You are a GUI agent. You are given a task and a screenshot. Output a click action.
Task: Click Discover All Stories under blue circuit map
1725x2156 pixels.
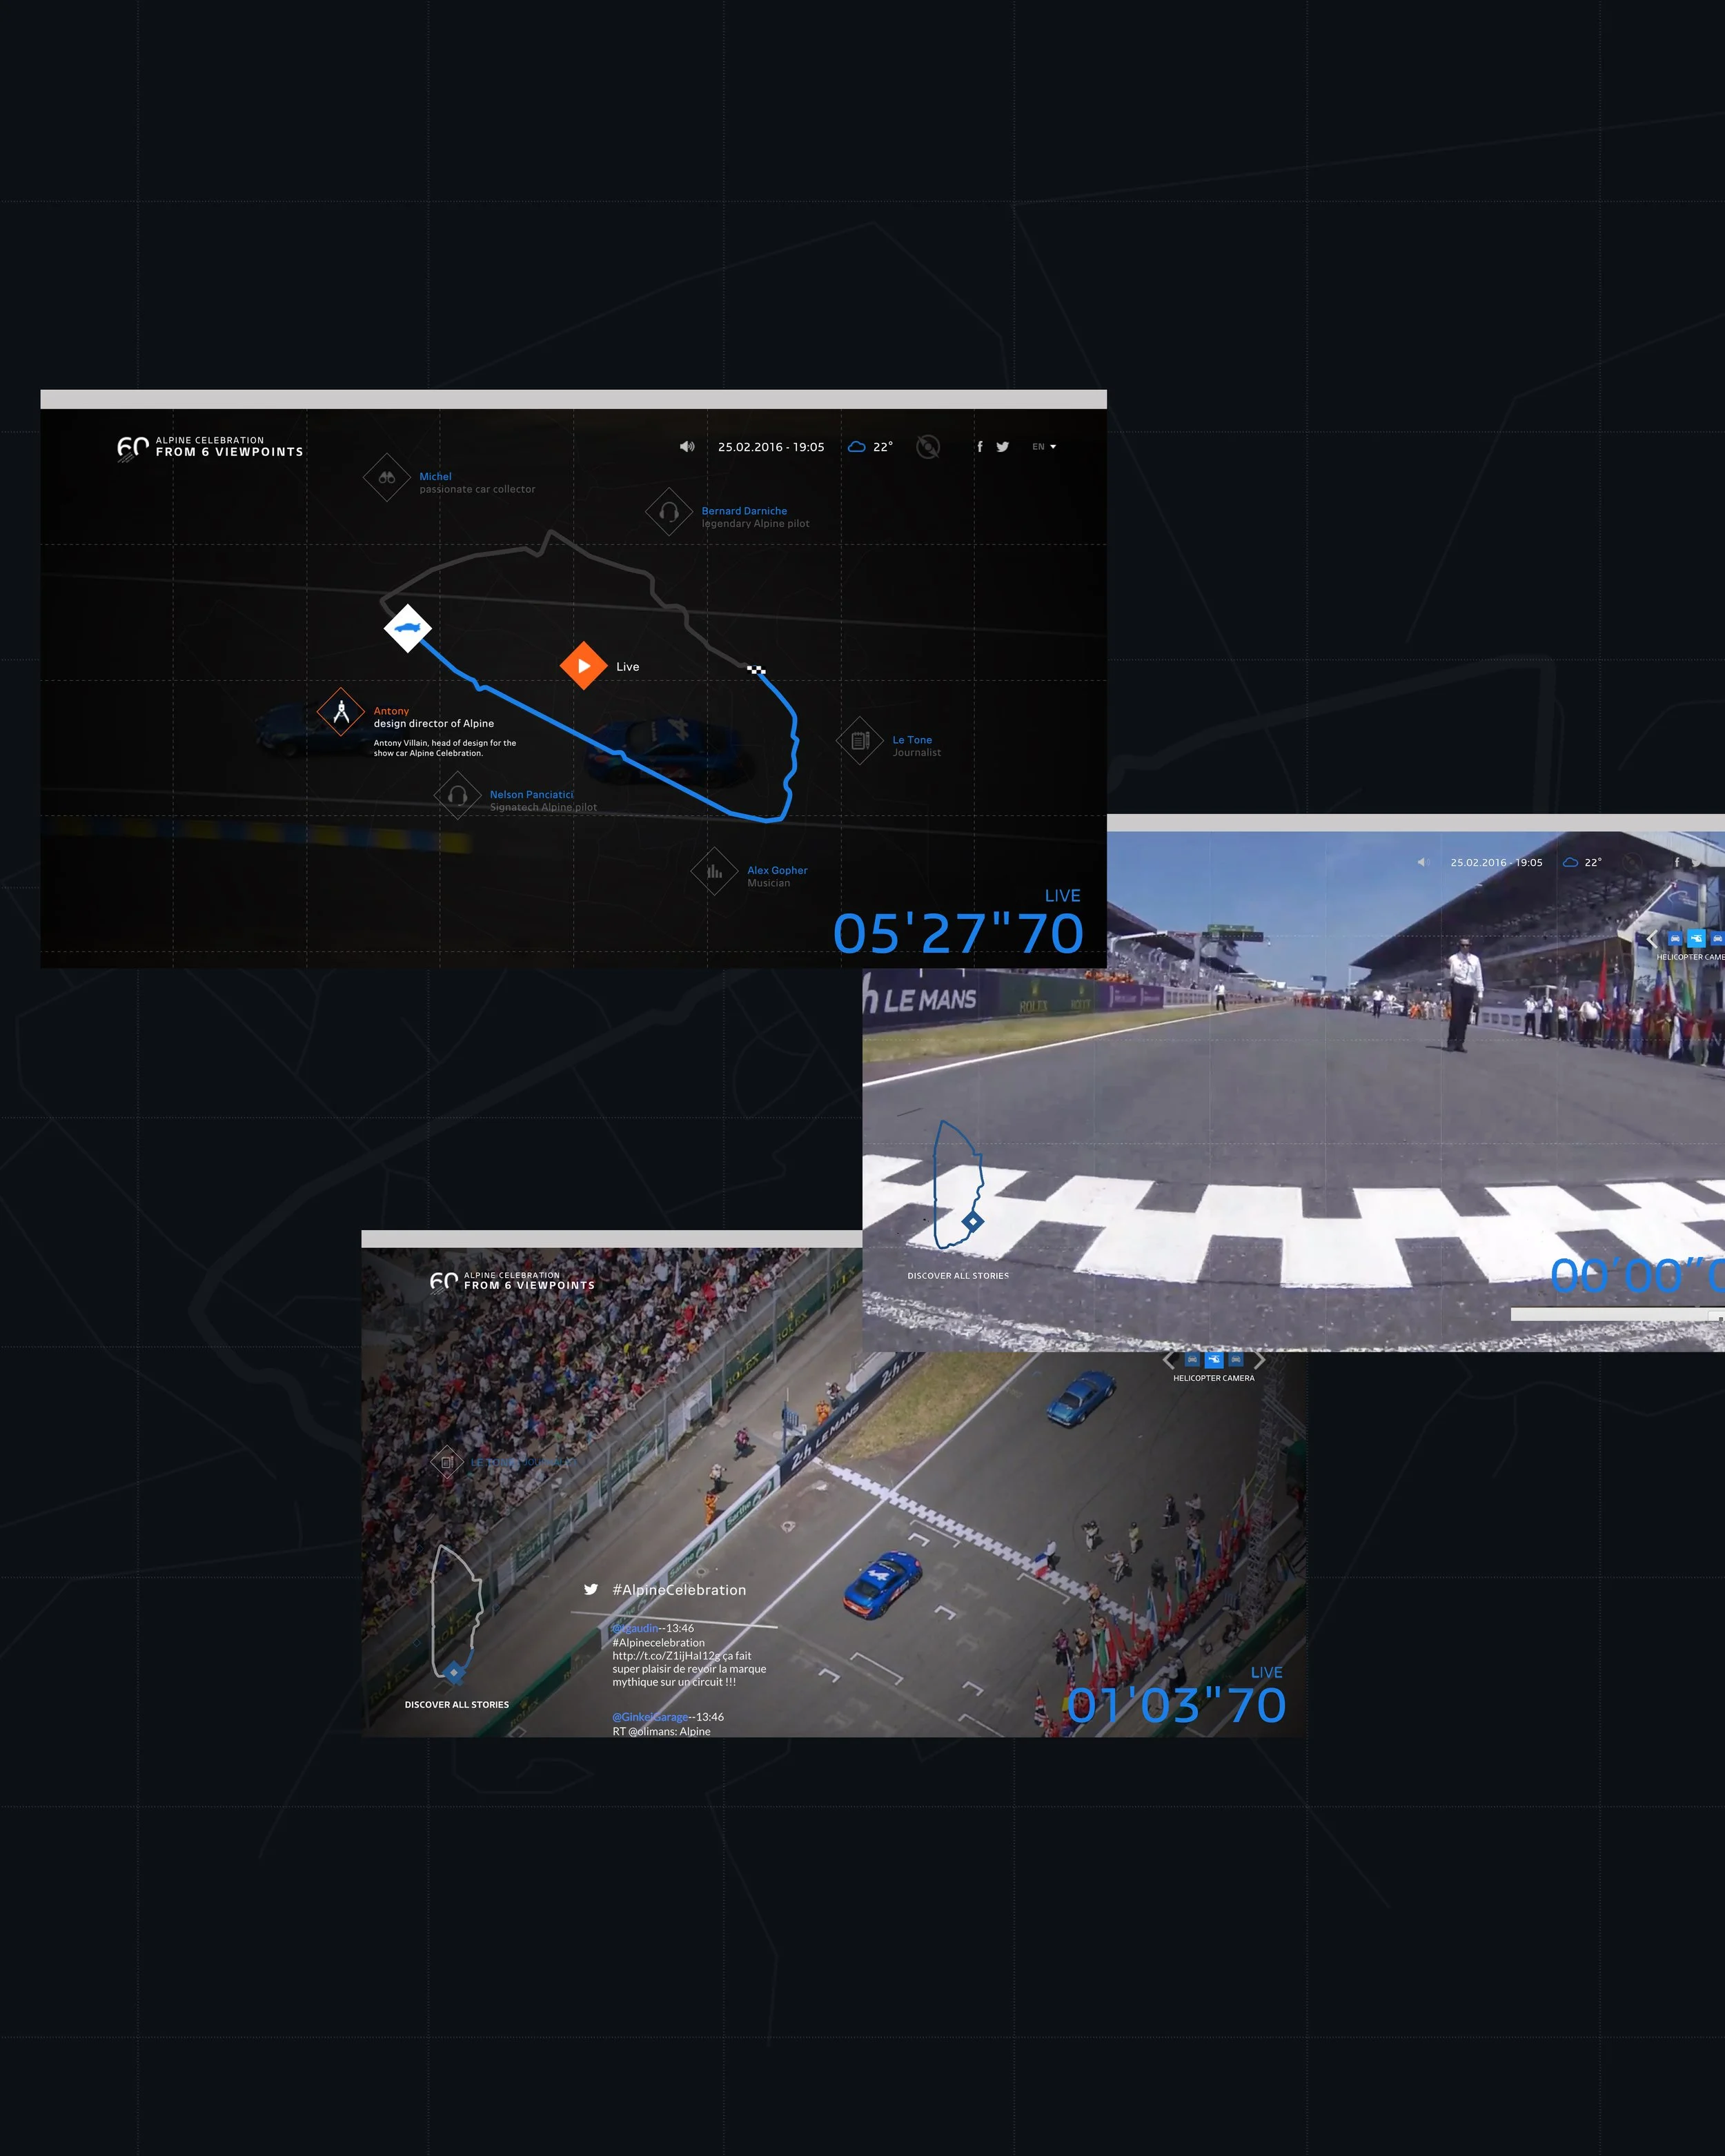coord(958,1276)
